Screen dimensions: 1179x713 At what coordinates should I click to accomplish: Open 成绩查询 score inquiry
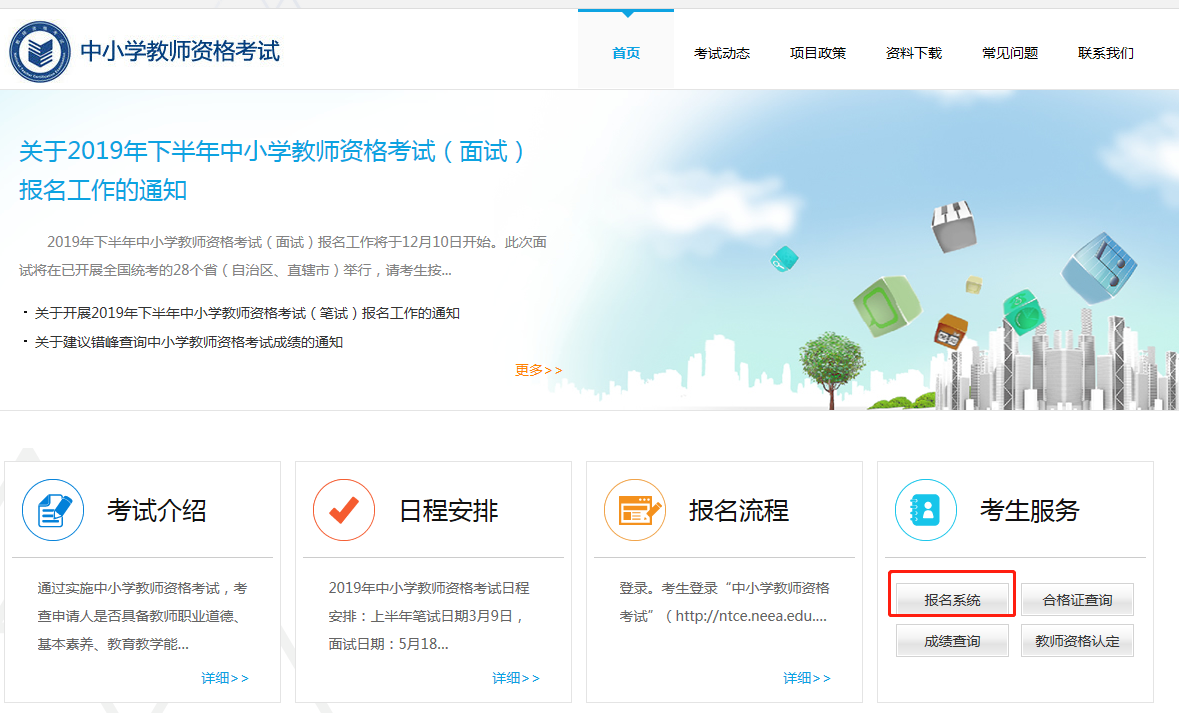(951, 639)
